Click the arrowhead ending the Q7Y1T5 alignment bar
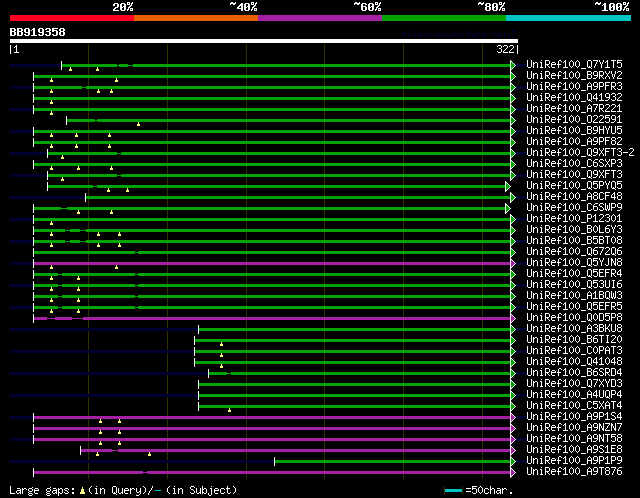This screenshot has width=640, height=498. click(514, 65)
